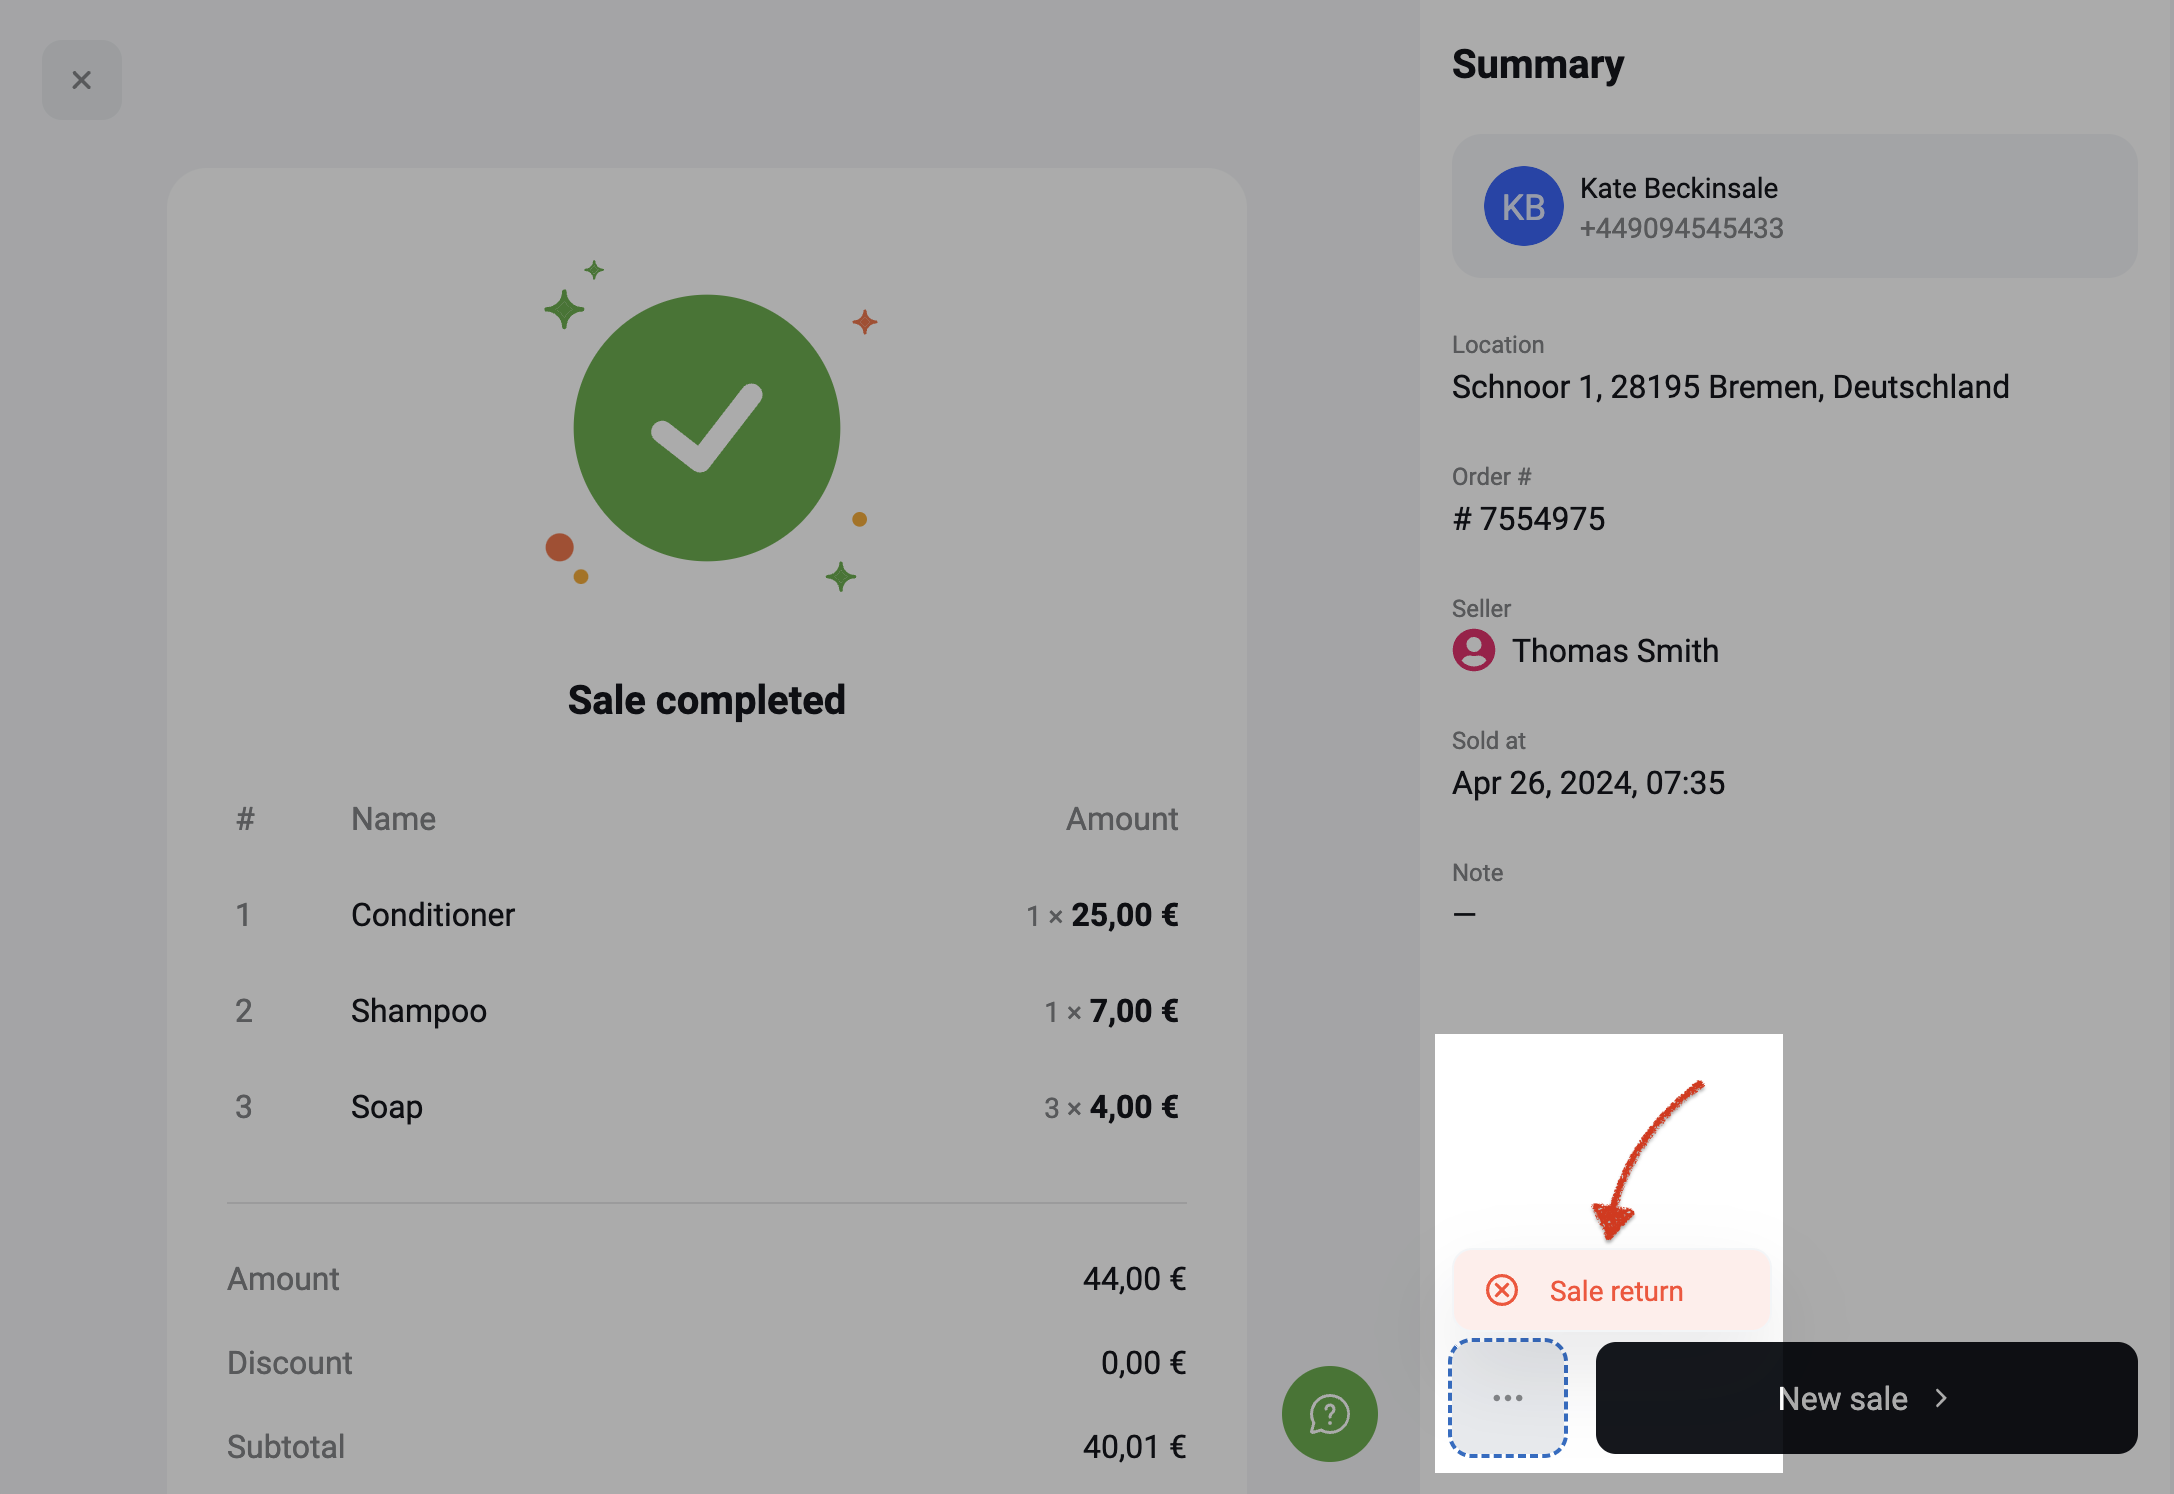The height and width of the screenshot is (1494, 2174).
Task: Click the KB customer avatar
Action: point(1523,206)
